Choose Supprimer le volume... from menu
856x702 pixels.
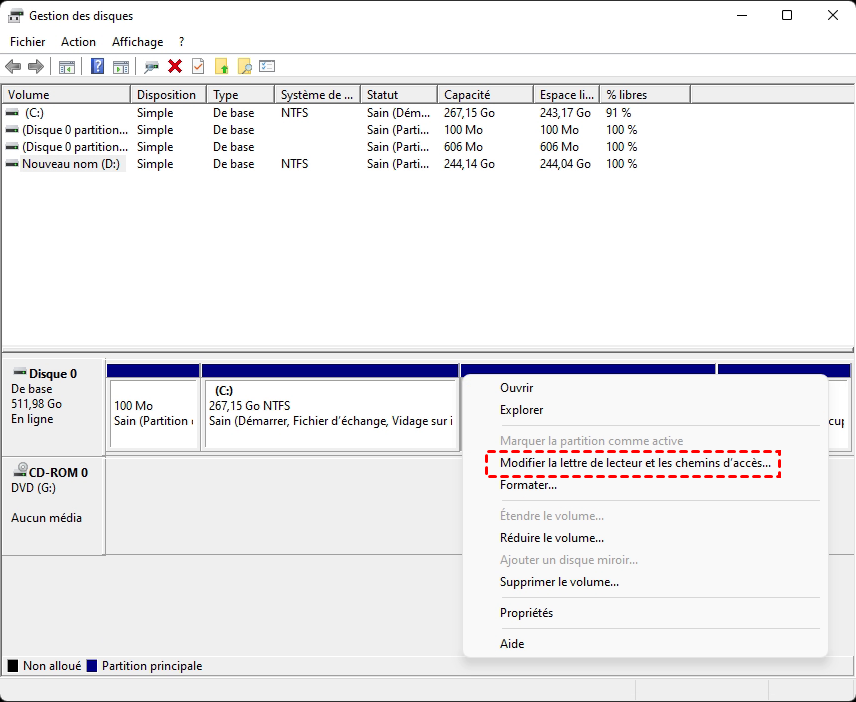tap(559, 582)
